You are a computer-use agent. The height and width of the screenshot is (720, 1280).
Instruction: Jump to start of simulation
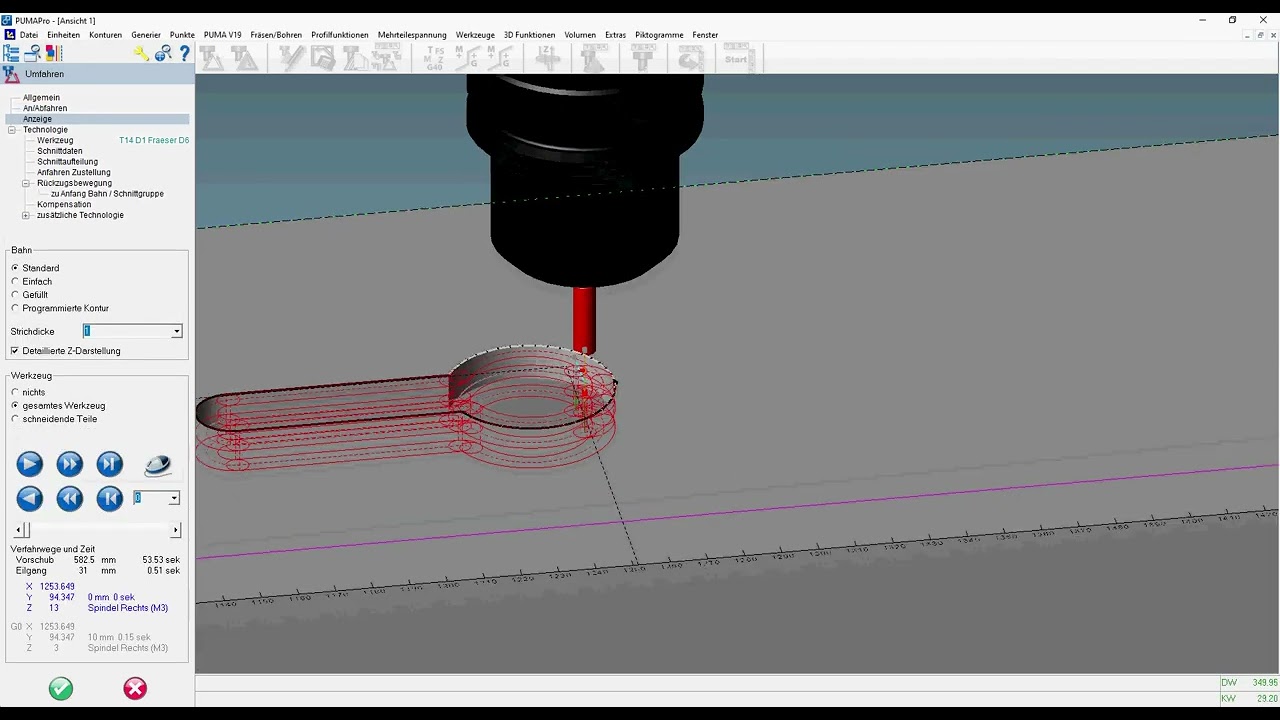(110, 498)
